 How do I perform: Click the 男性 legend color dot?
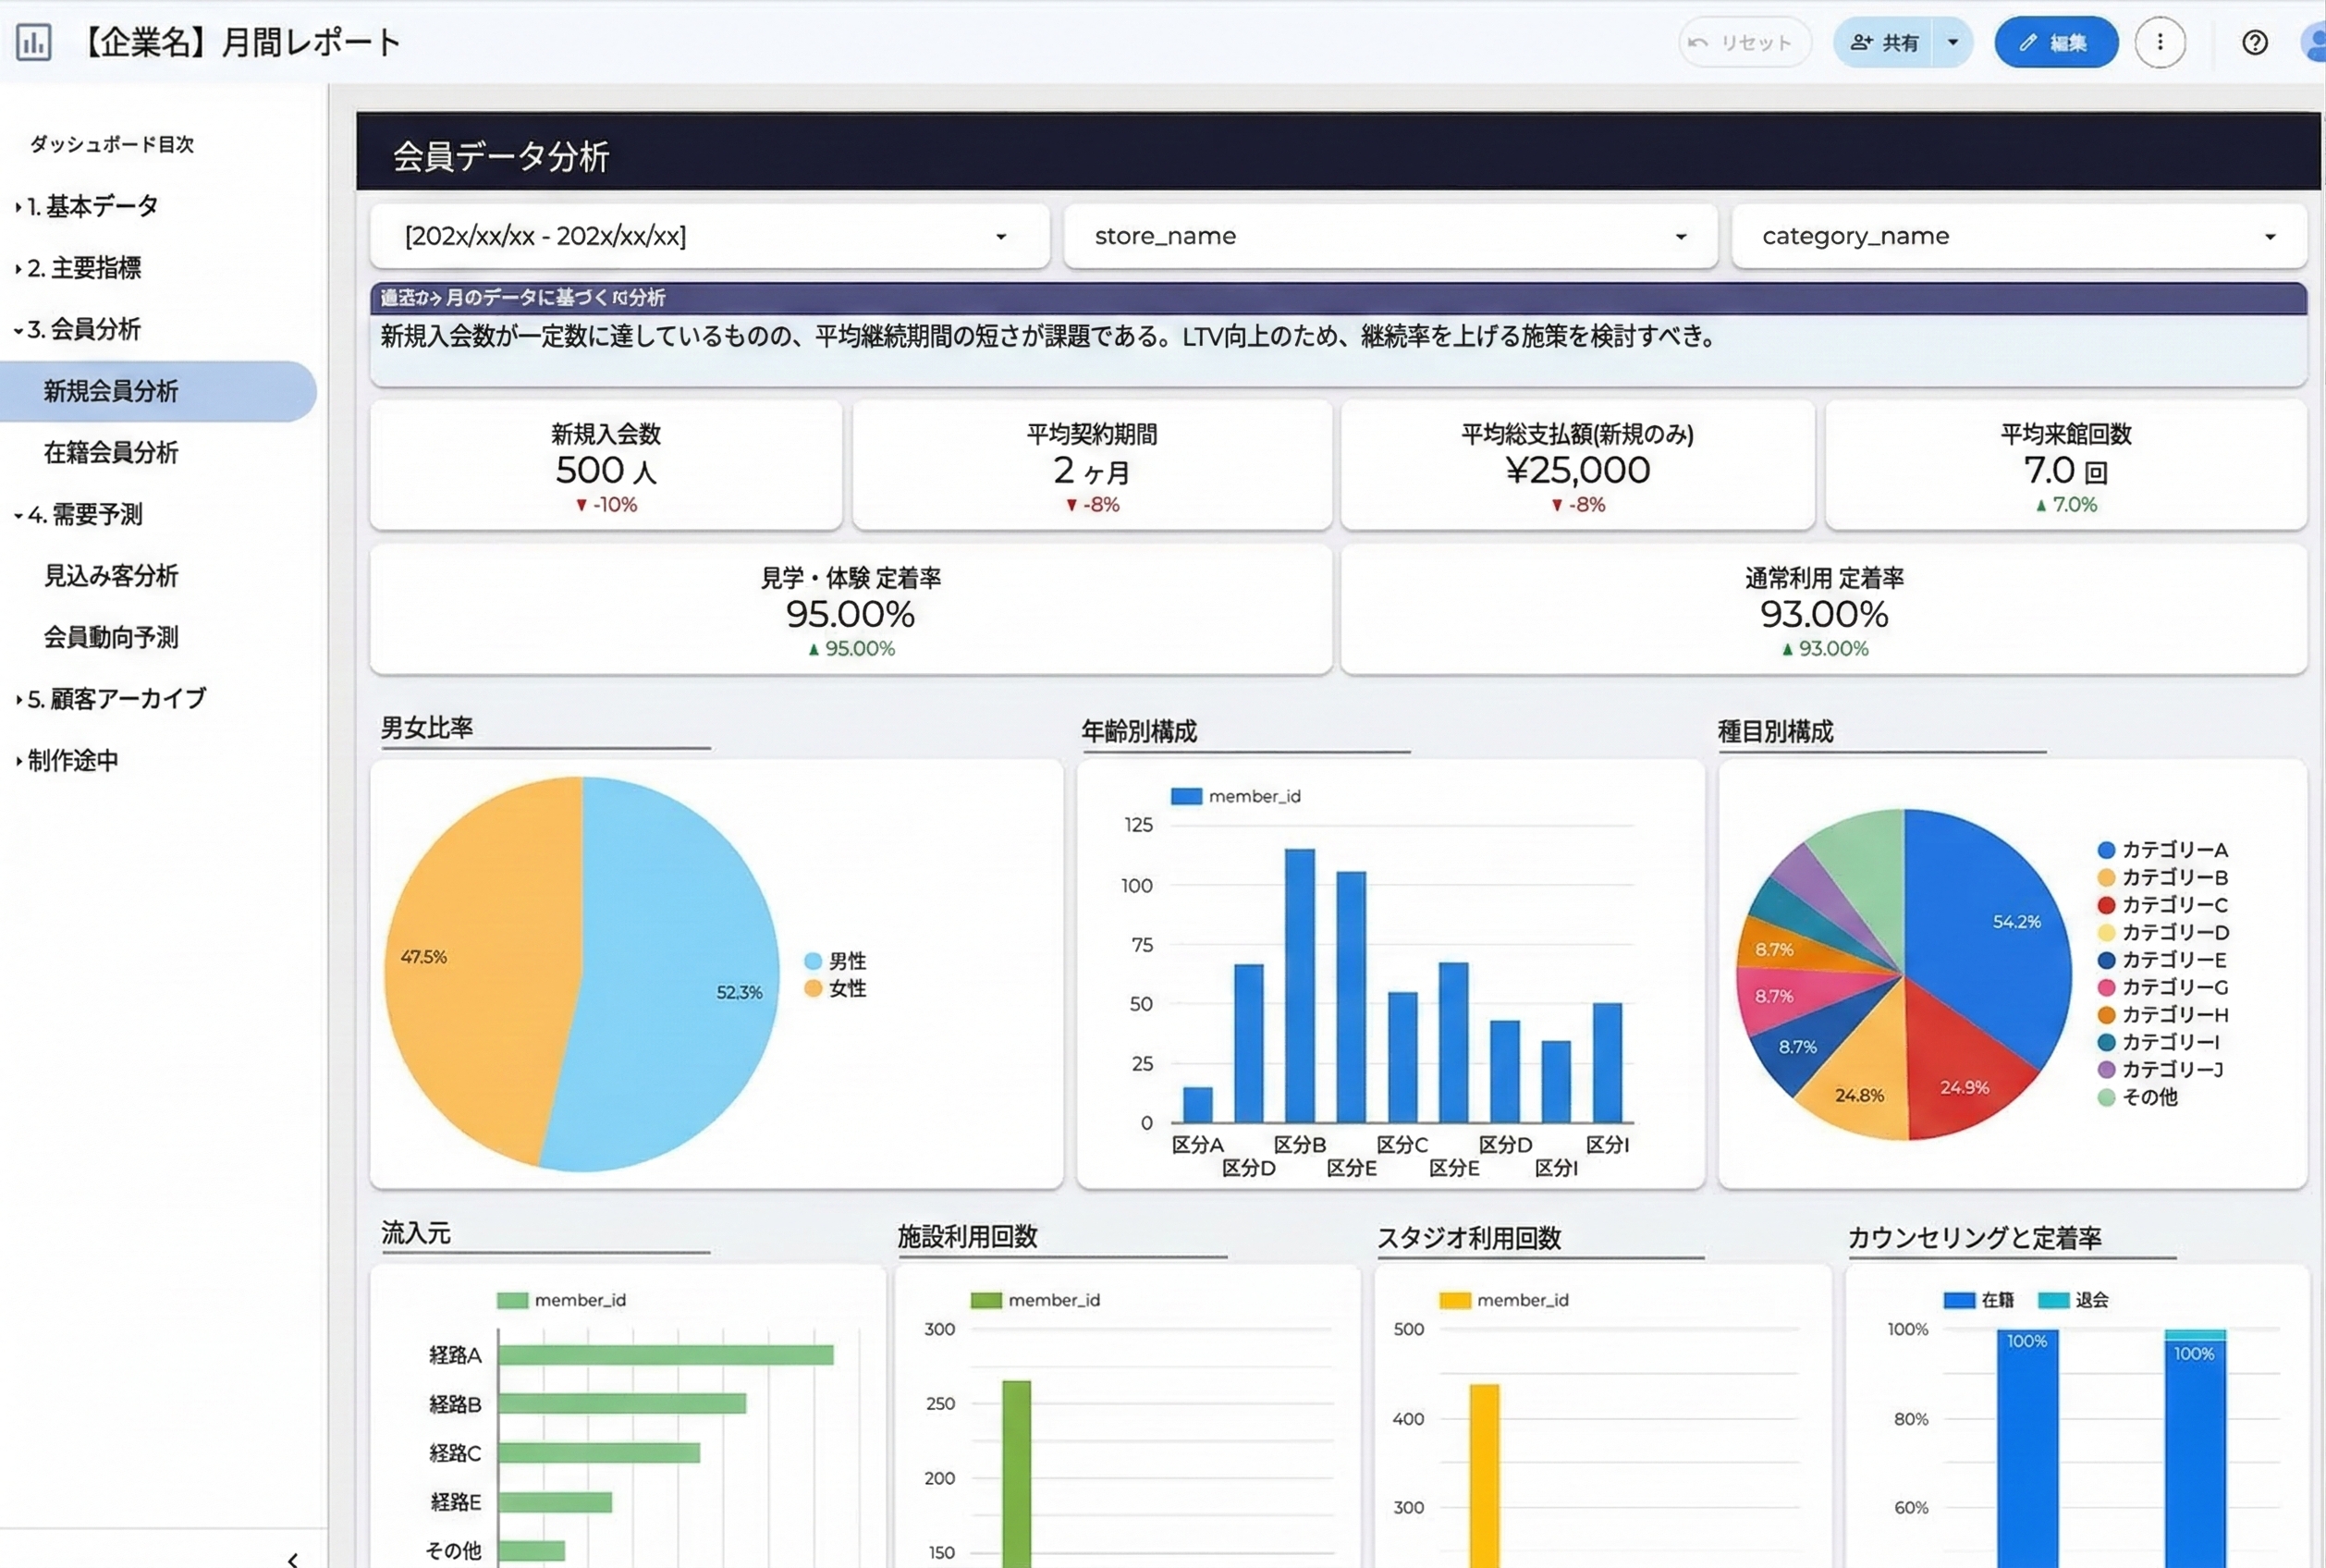[x=813, y=961]
